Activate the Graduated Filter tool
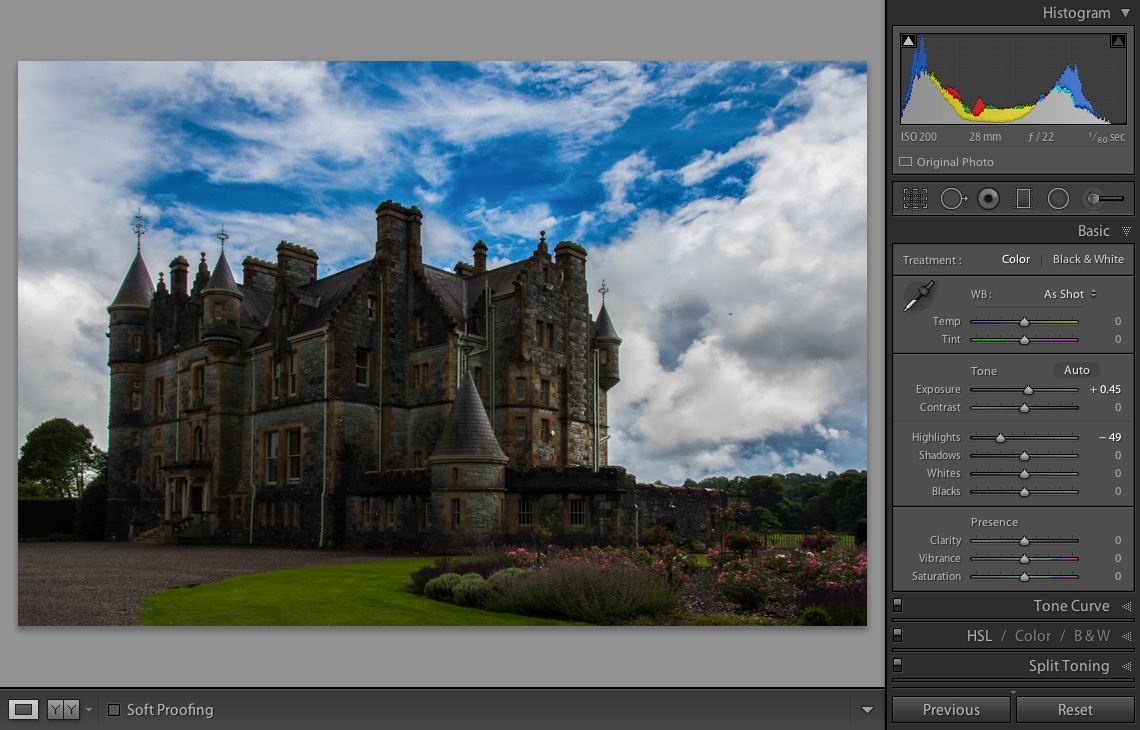This screenshot has height=730, width=1140. point(1023,198)
